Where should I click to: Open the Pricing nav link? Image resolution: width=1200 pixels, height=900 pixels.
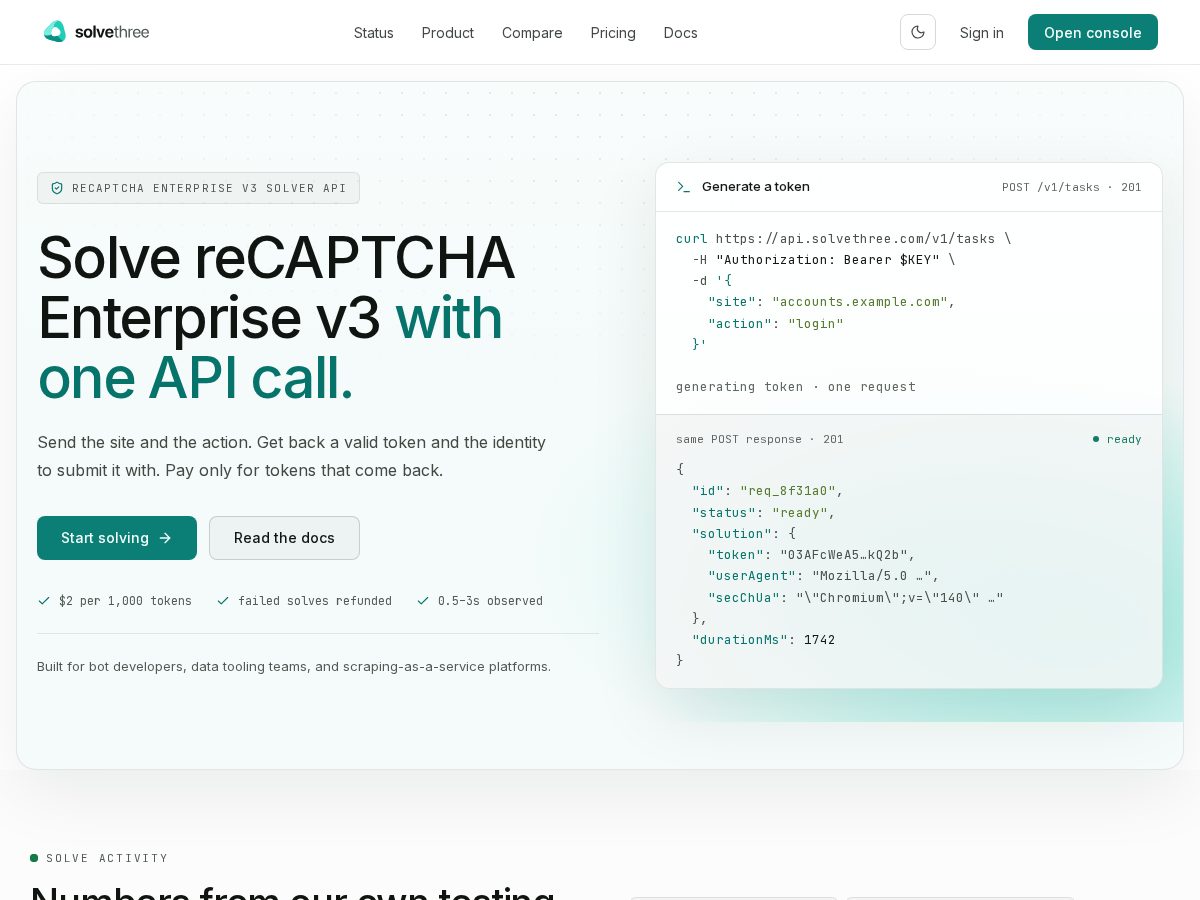click(613, 33)
